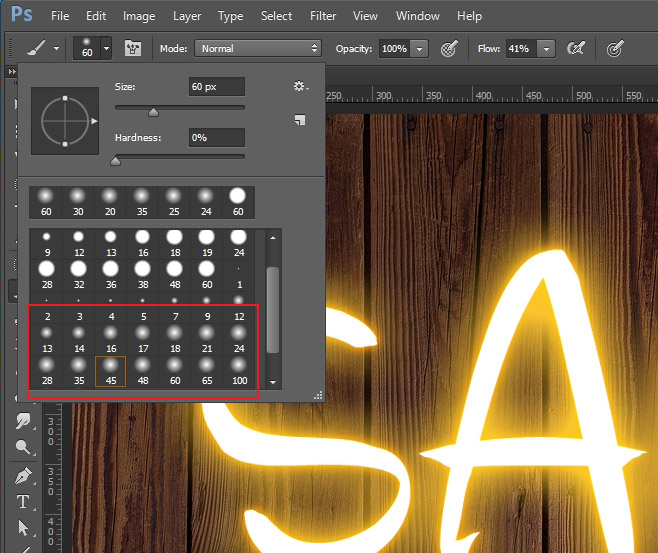Click the Flow 41% field
The image size is (658, 553).
pyautogui.click(x=521, y=49)
